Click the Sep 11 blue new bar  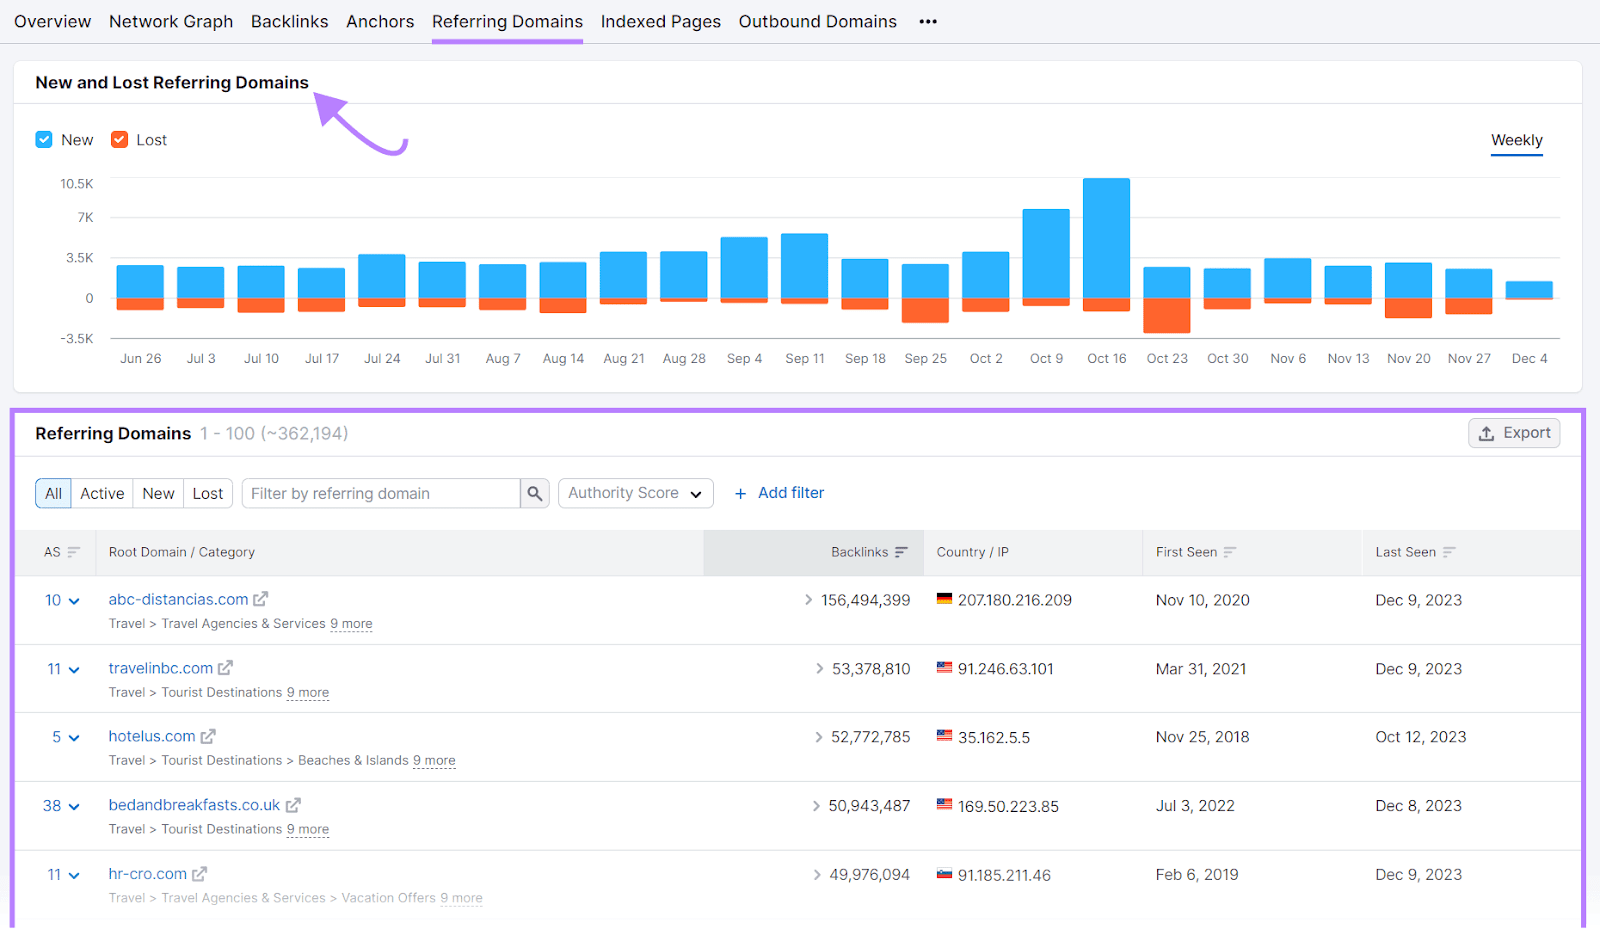[804, 266]
